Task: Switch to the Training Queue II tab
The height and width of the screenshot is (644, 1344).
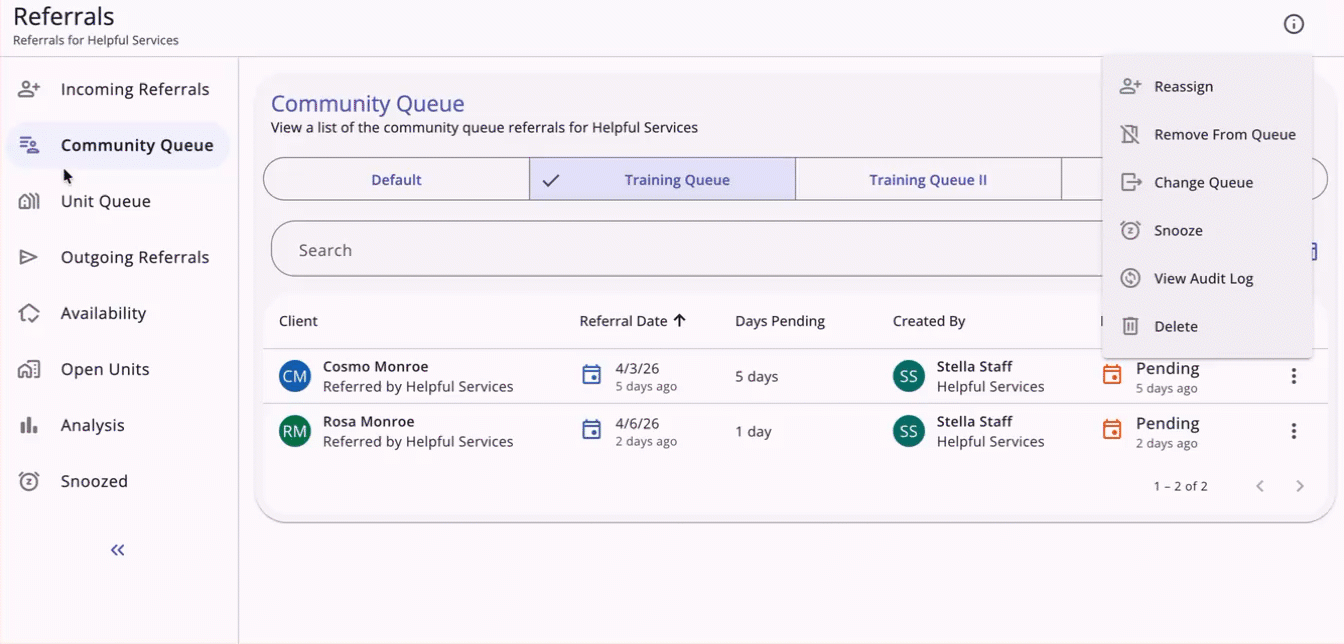Action: 928,179
